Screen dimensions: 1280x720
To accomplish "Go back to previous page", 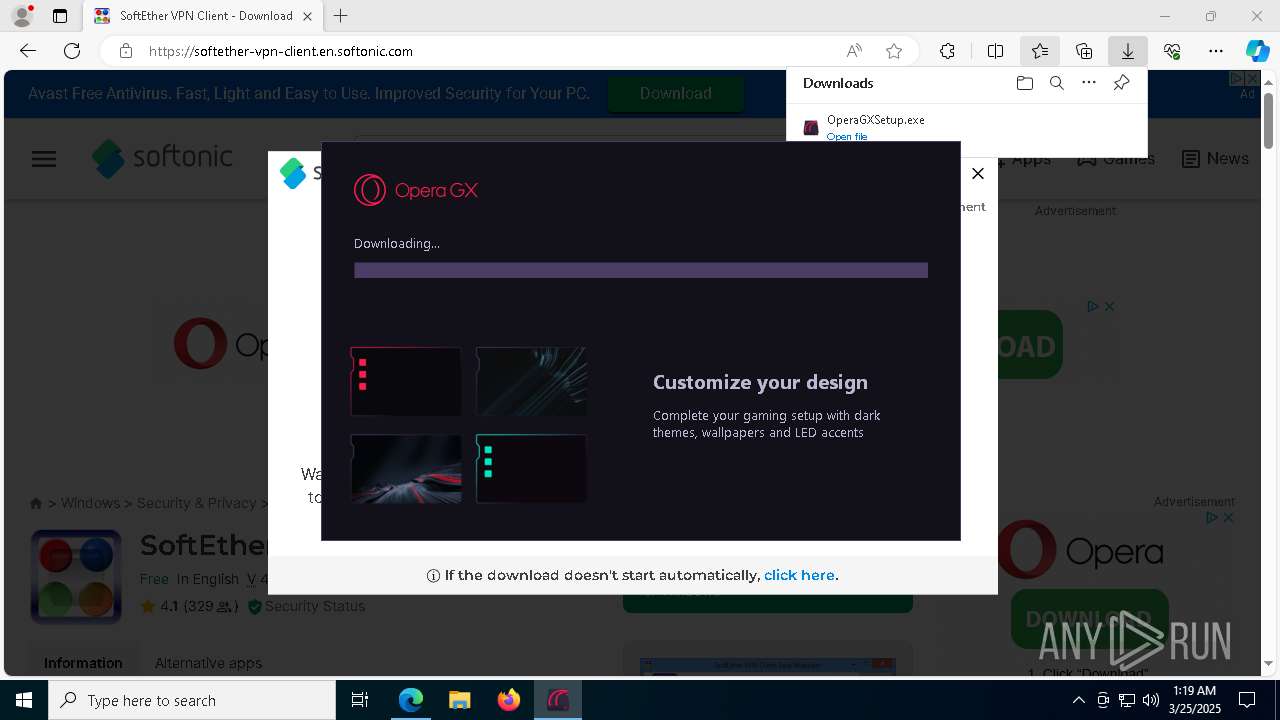I will (28, 51).
